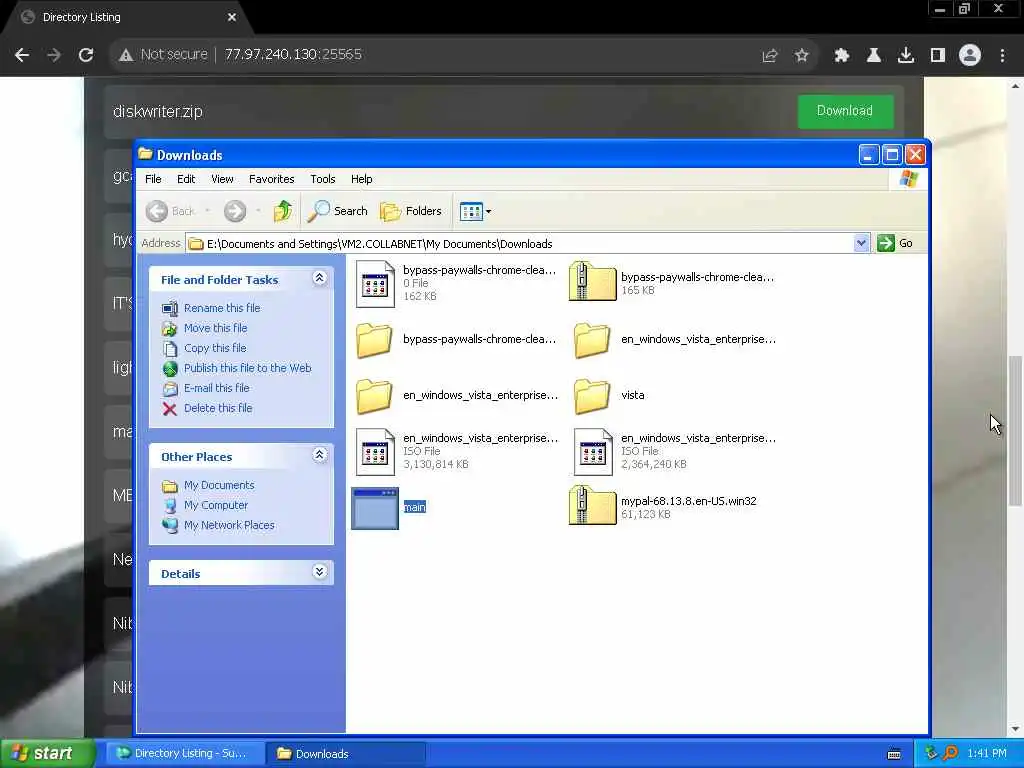Click the main application file icon

coord(375,508)
